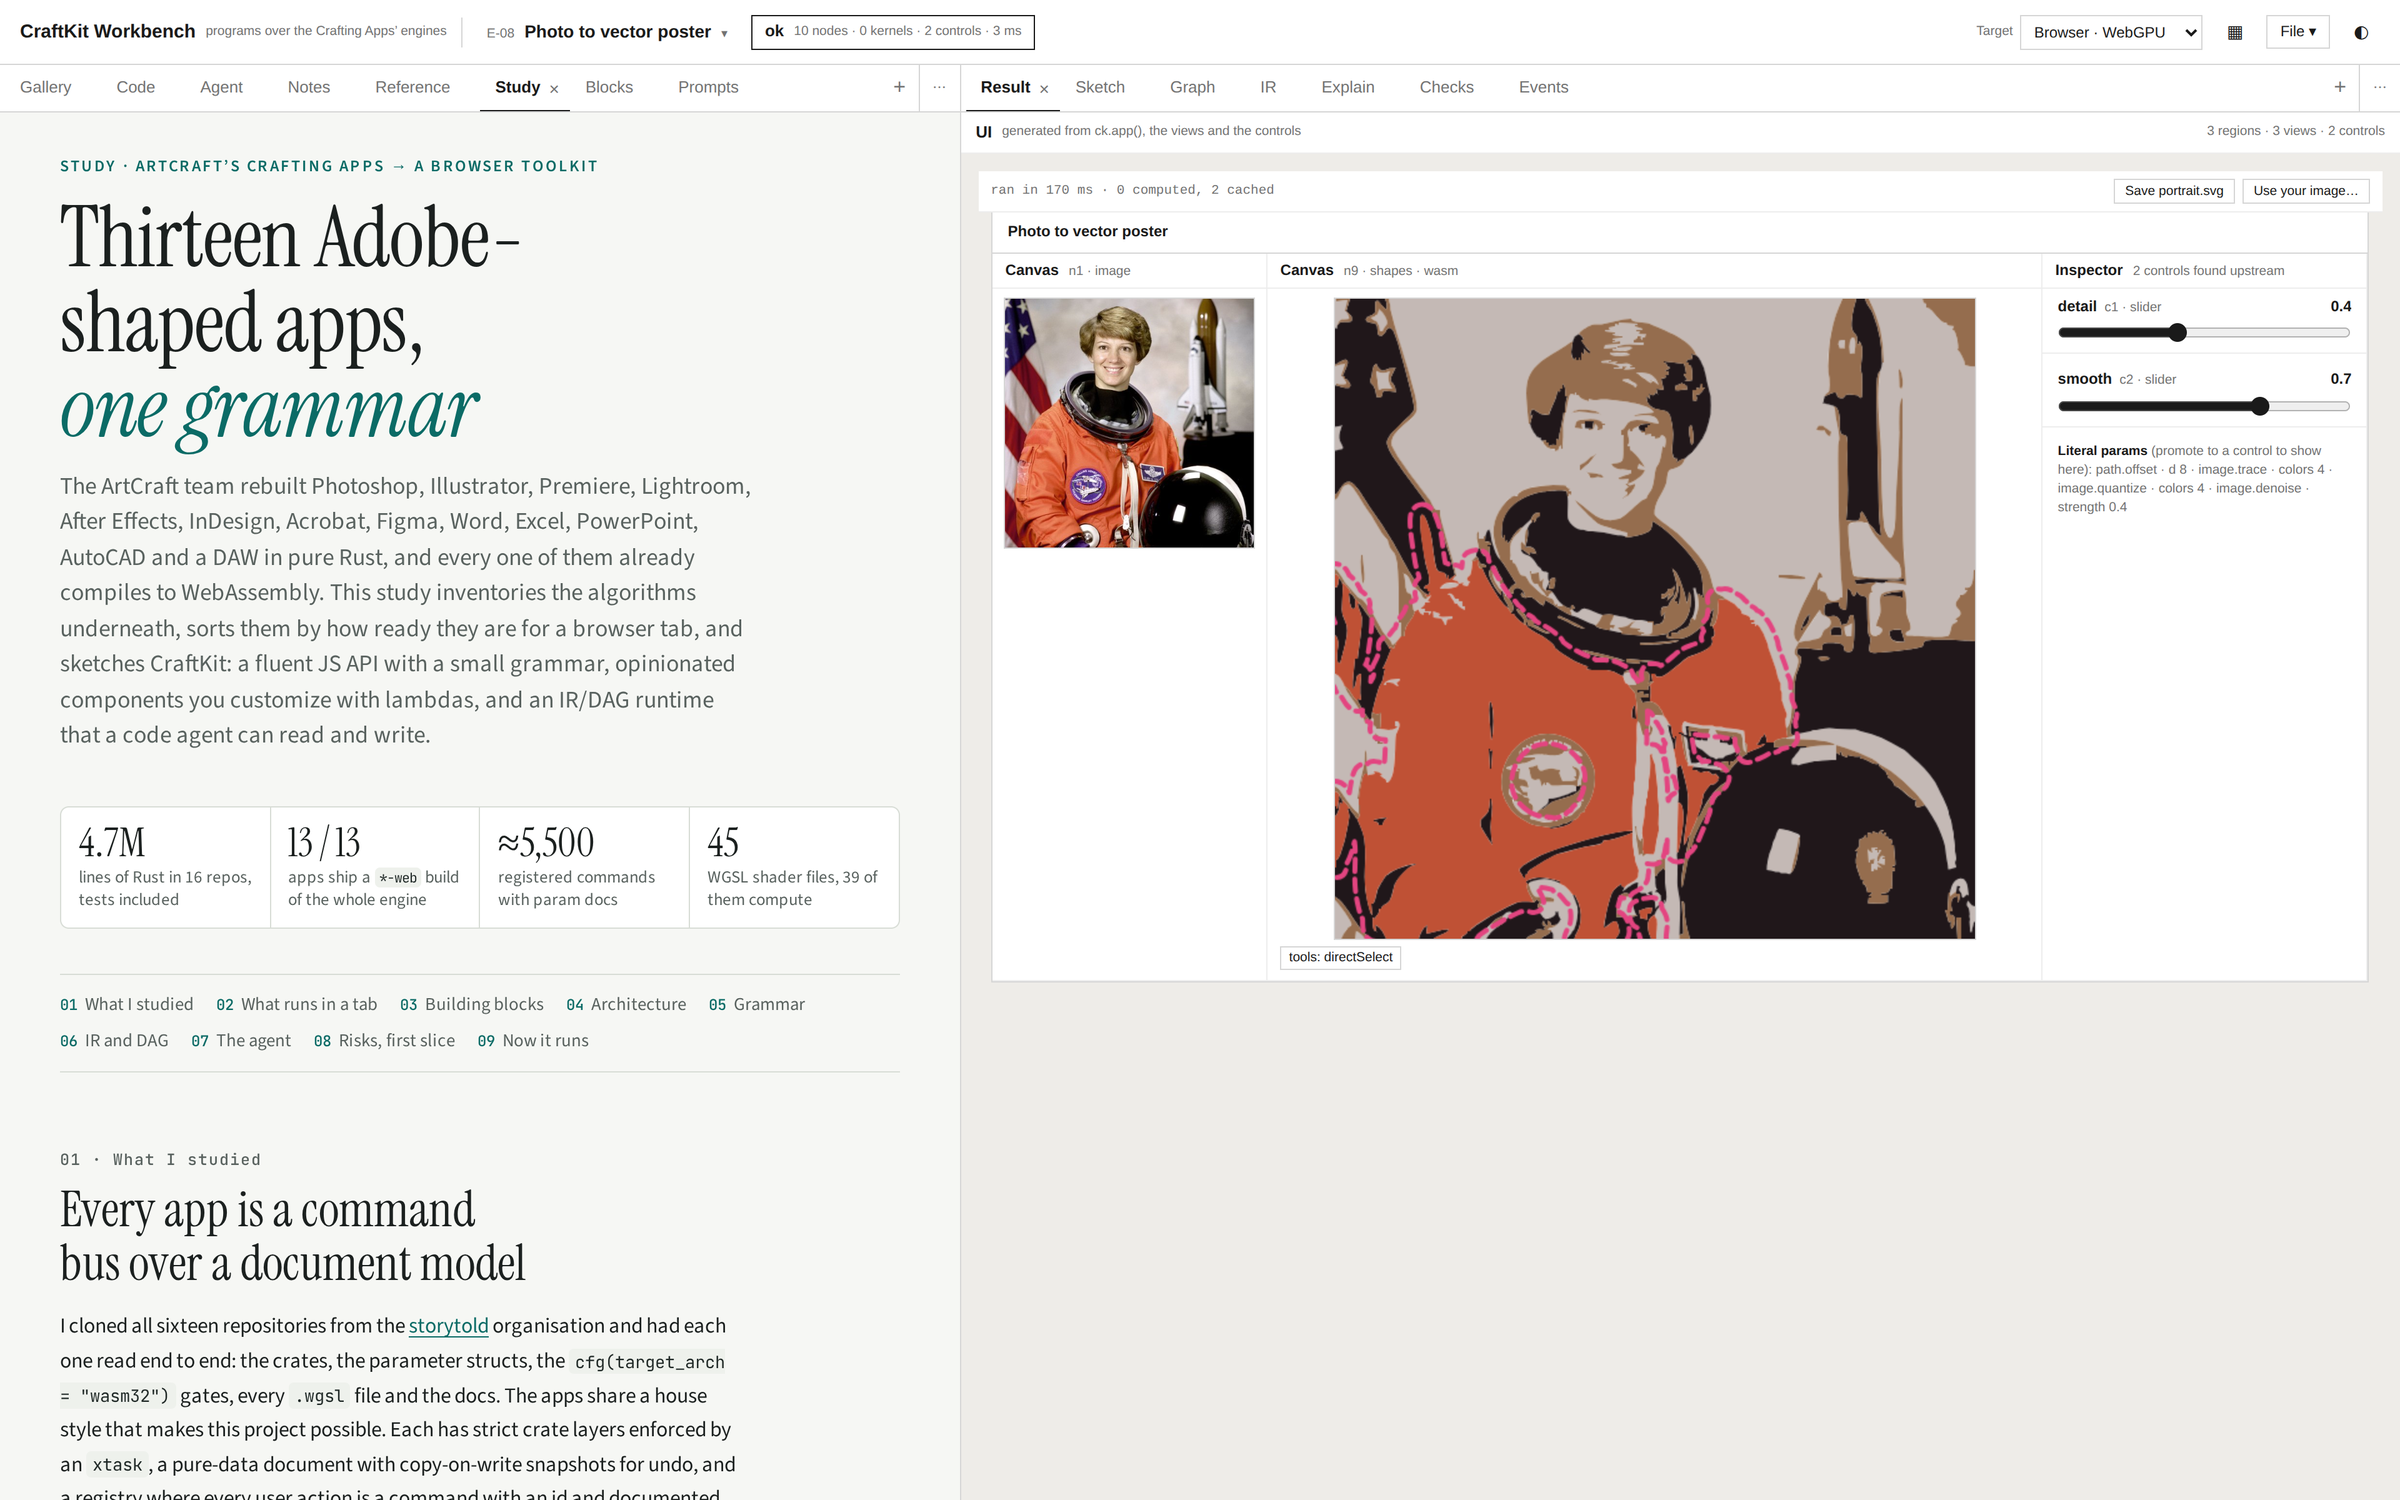Click the ok status badge
The image size is (2400, 1500).
893,32
